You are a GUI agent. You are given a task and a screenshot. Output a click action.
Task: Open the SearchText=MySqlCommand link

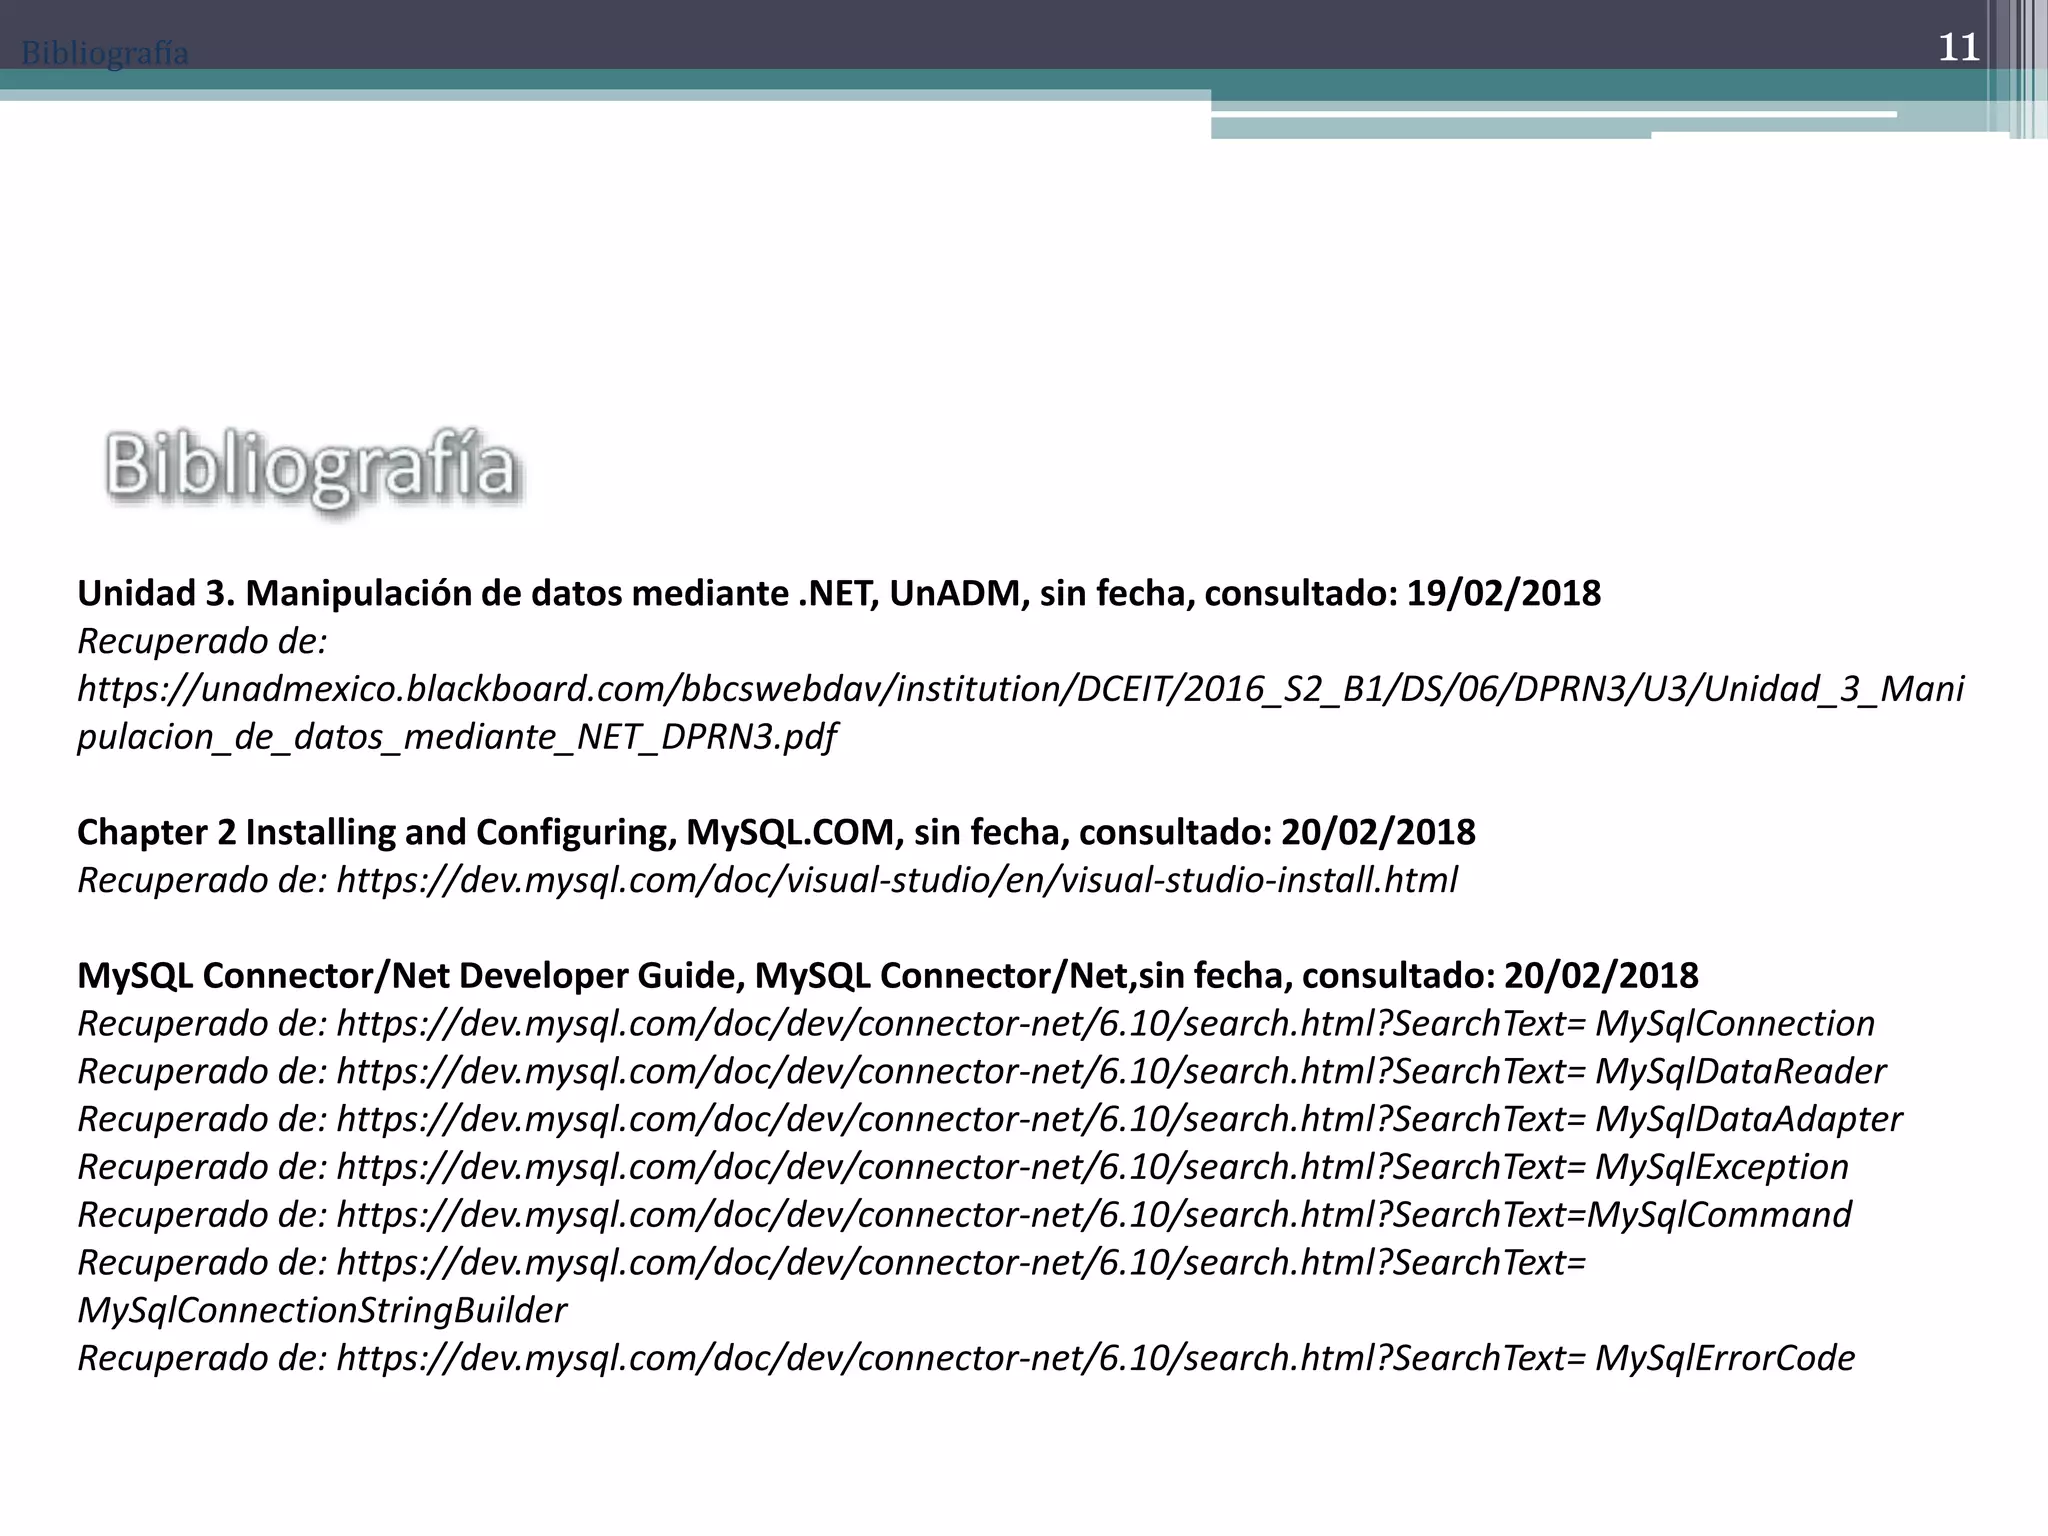[x=1094, y=1215]
